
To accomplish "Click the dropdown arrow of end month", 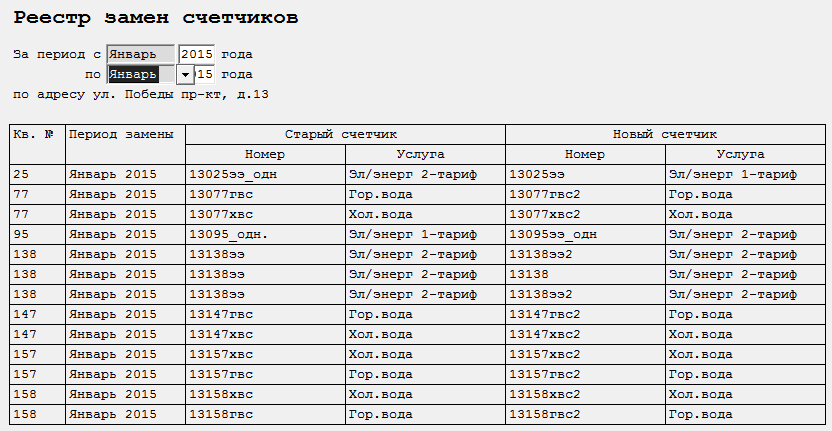I will 185,75.
